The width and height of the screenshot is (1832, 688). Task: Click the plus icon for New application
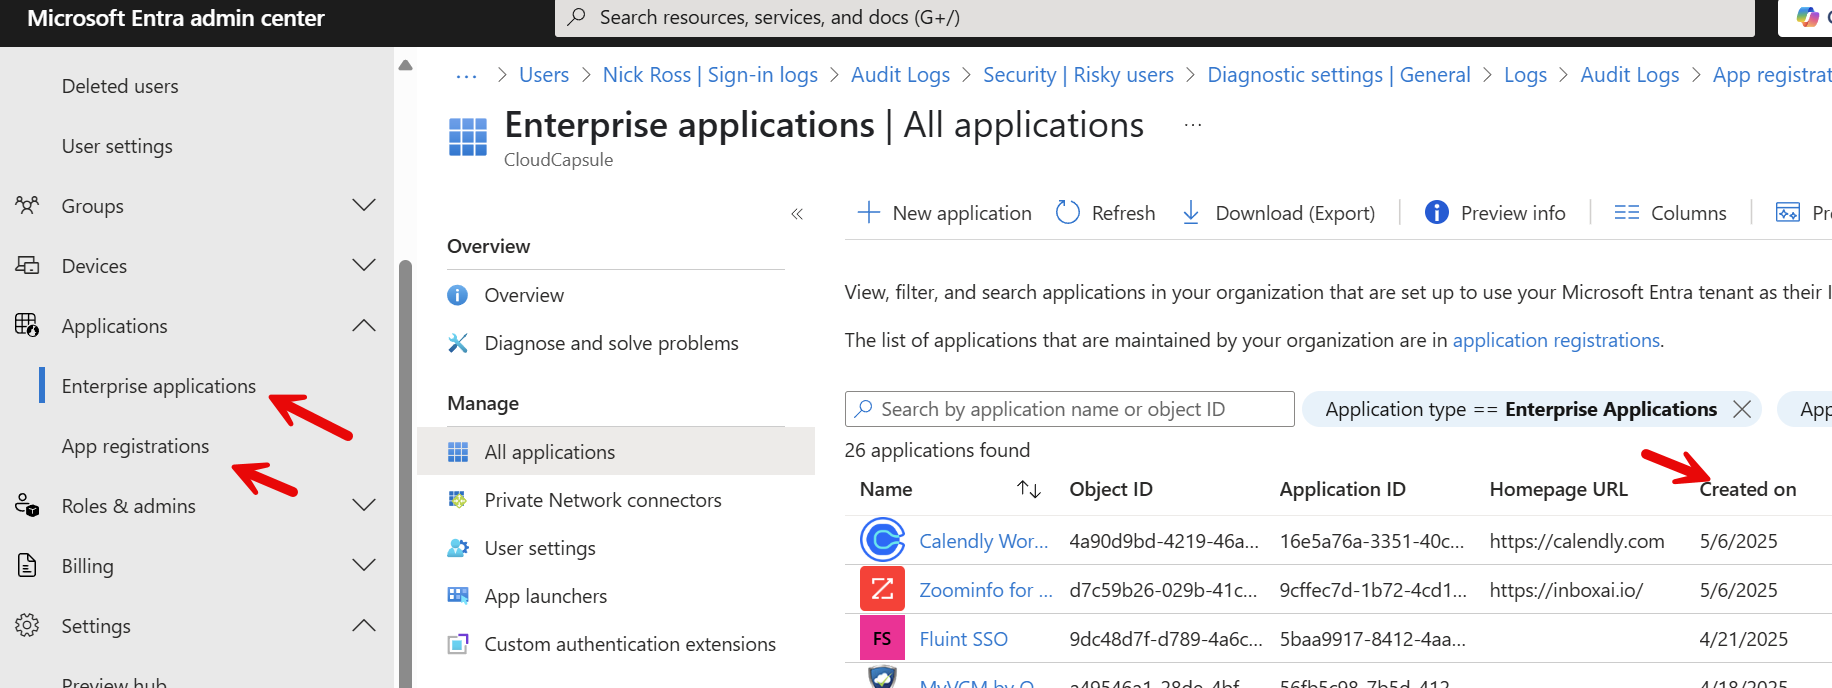(x=869, y=212)
